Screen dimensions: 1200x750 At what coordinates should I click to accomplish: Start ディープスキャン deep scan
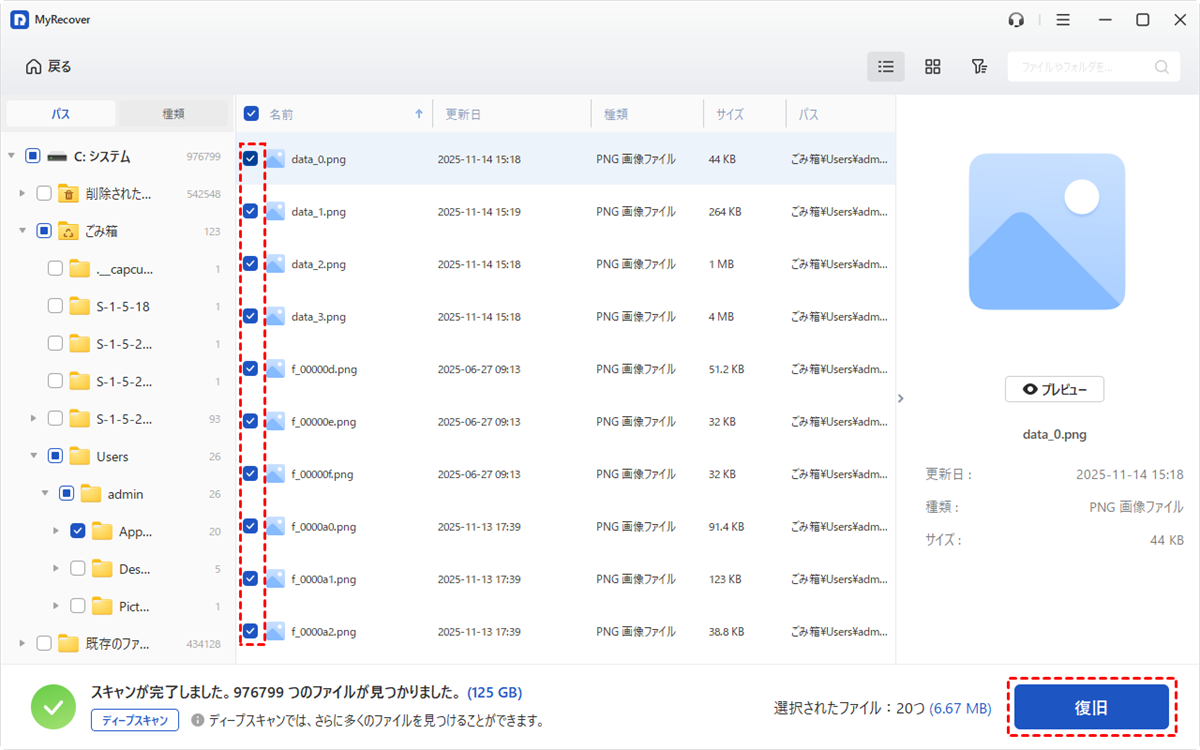135,720
